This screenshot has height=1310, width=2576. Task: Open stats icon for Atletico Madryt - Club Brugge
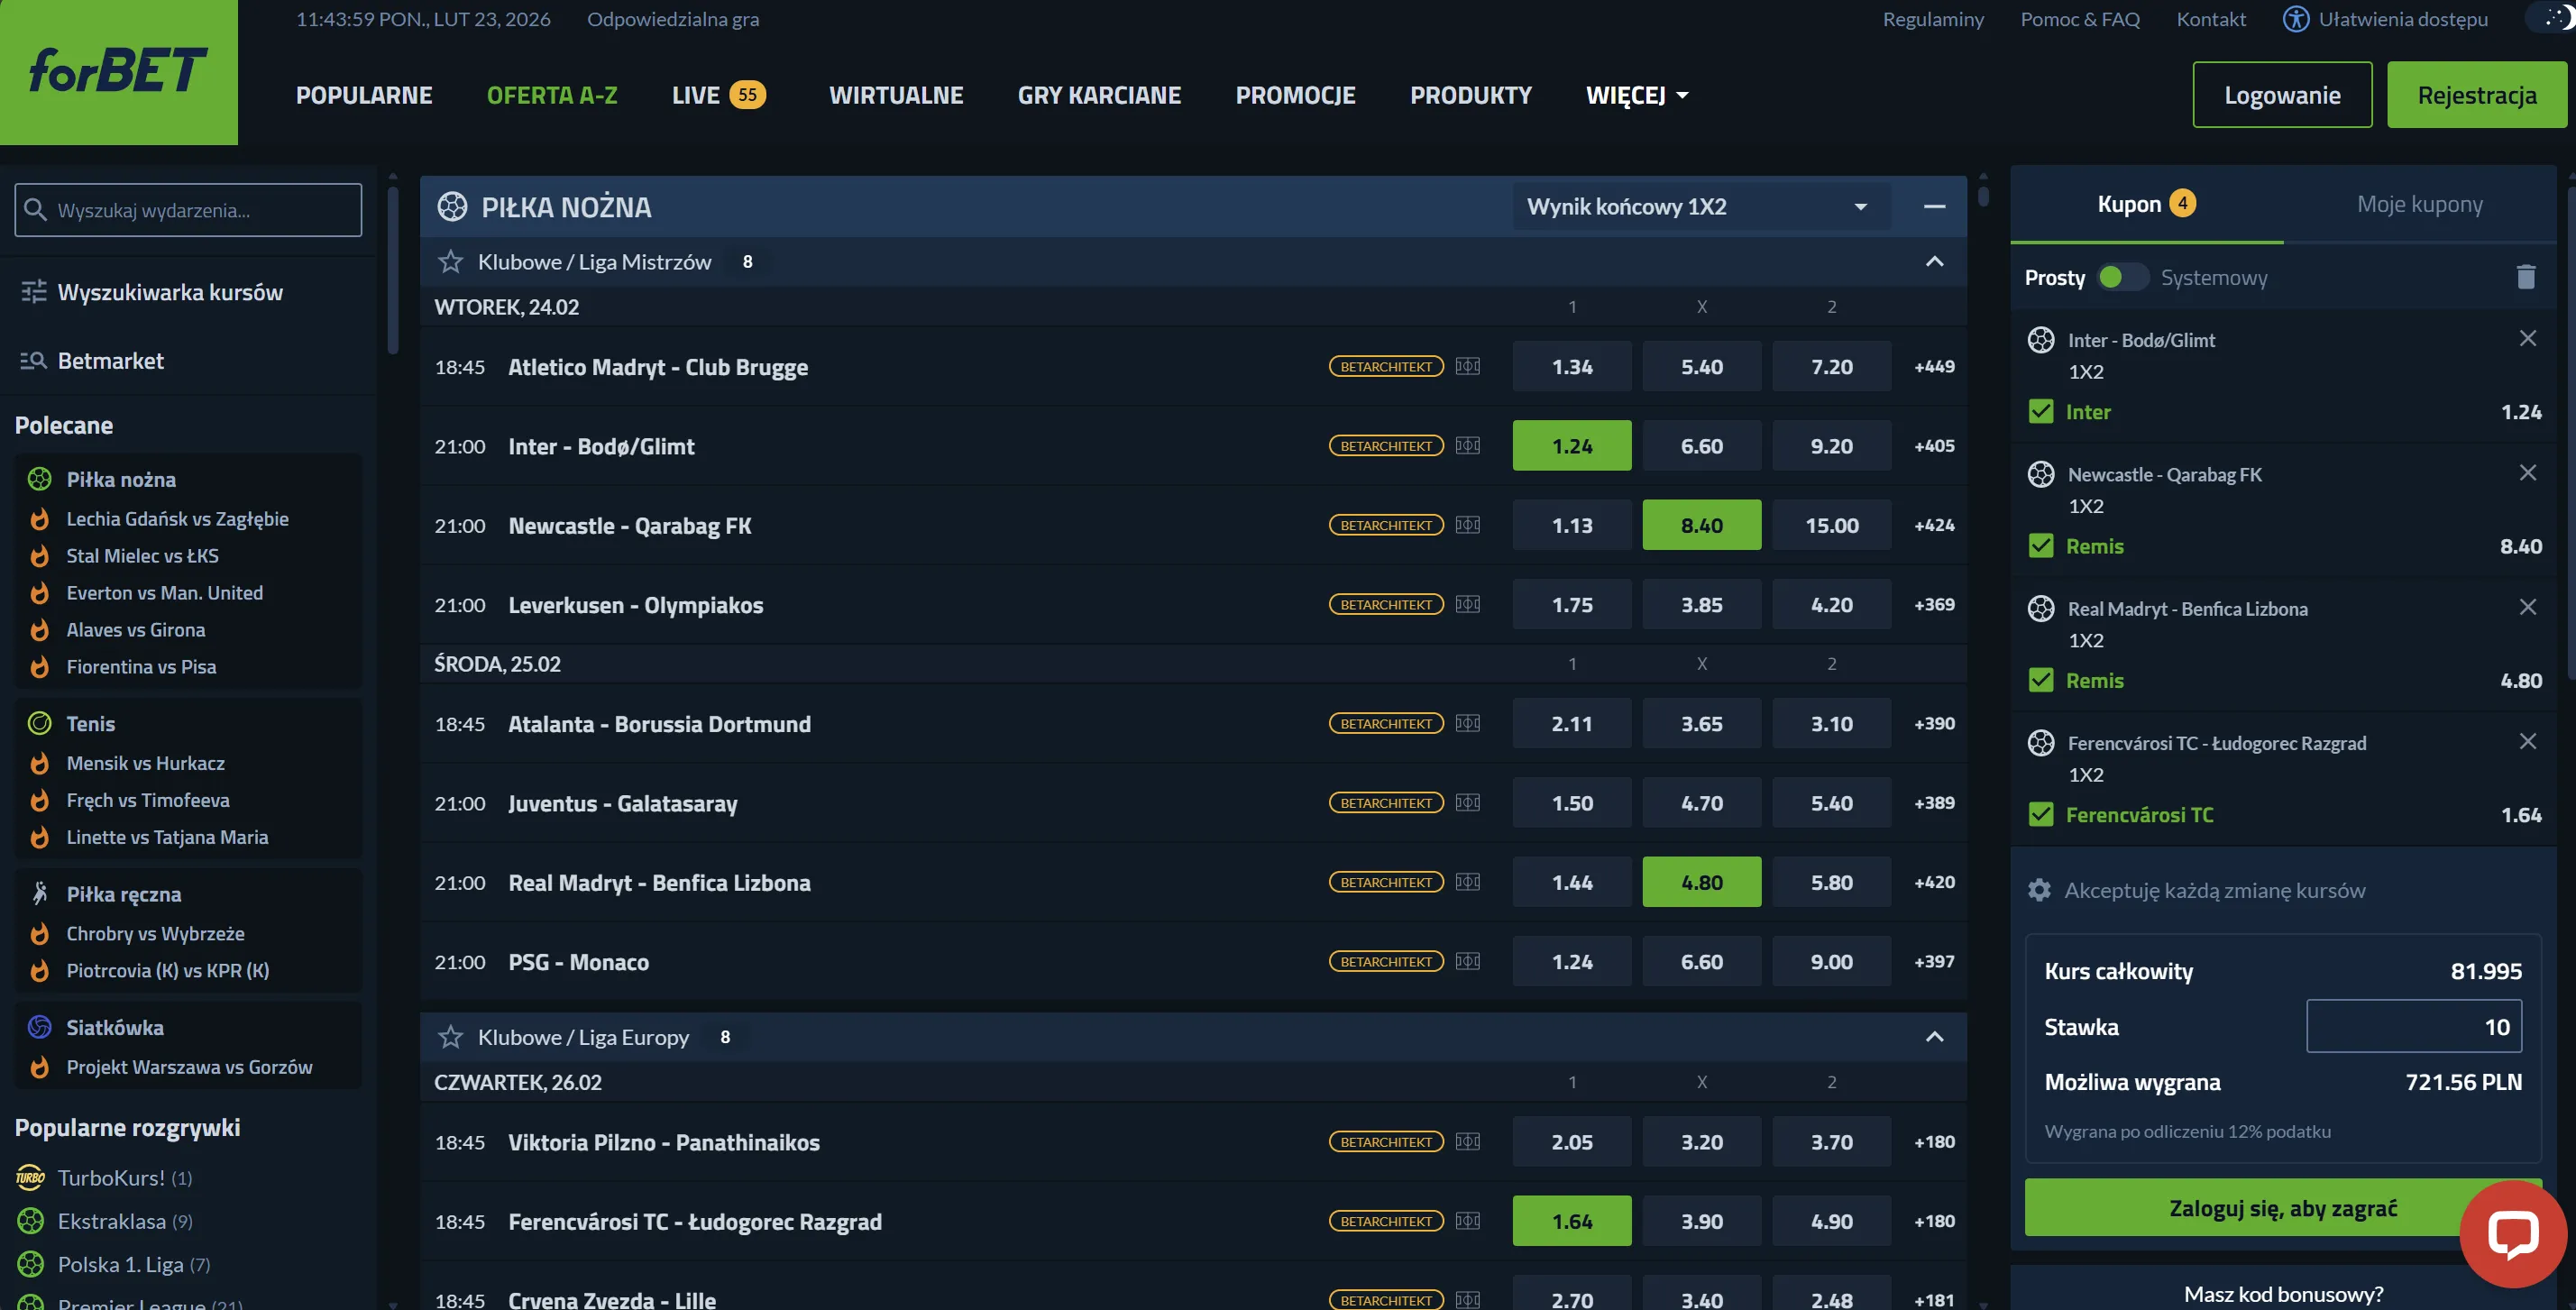coord(1467,366)
